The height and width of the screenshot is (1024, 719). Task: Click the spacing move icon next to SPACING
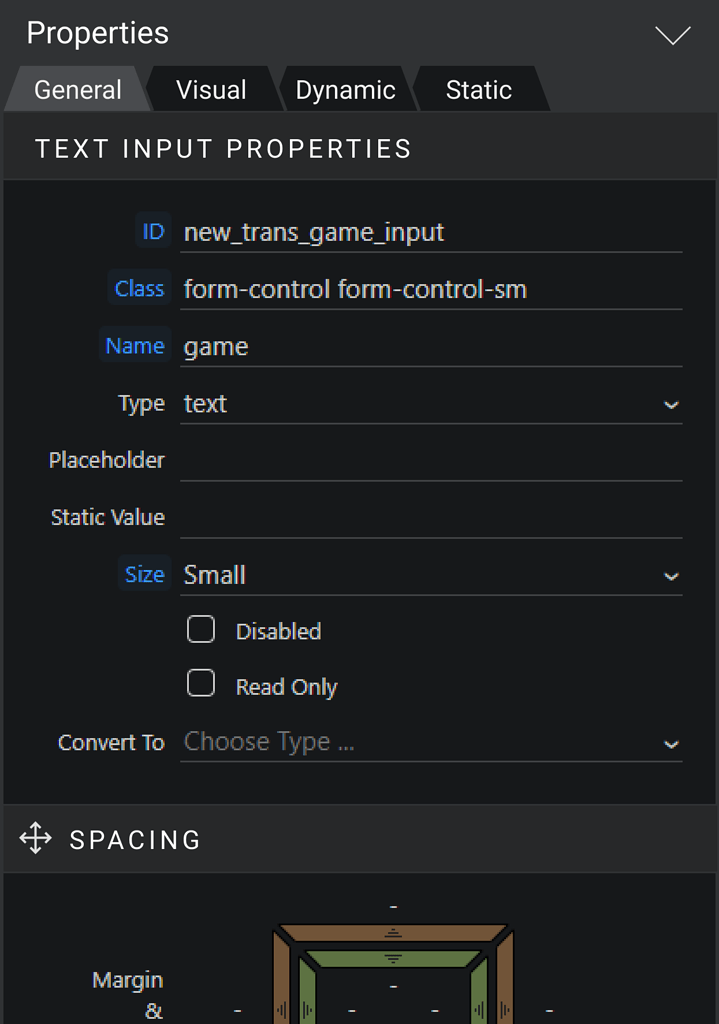(37, 838)
